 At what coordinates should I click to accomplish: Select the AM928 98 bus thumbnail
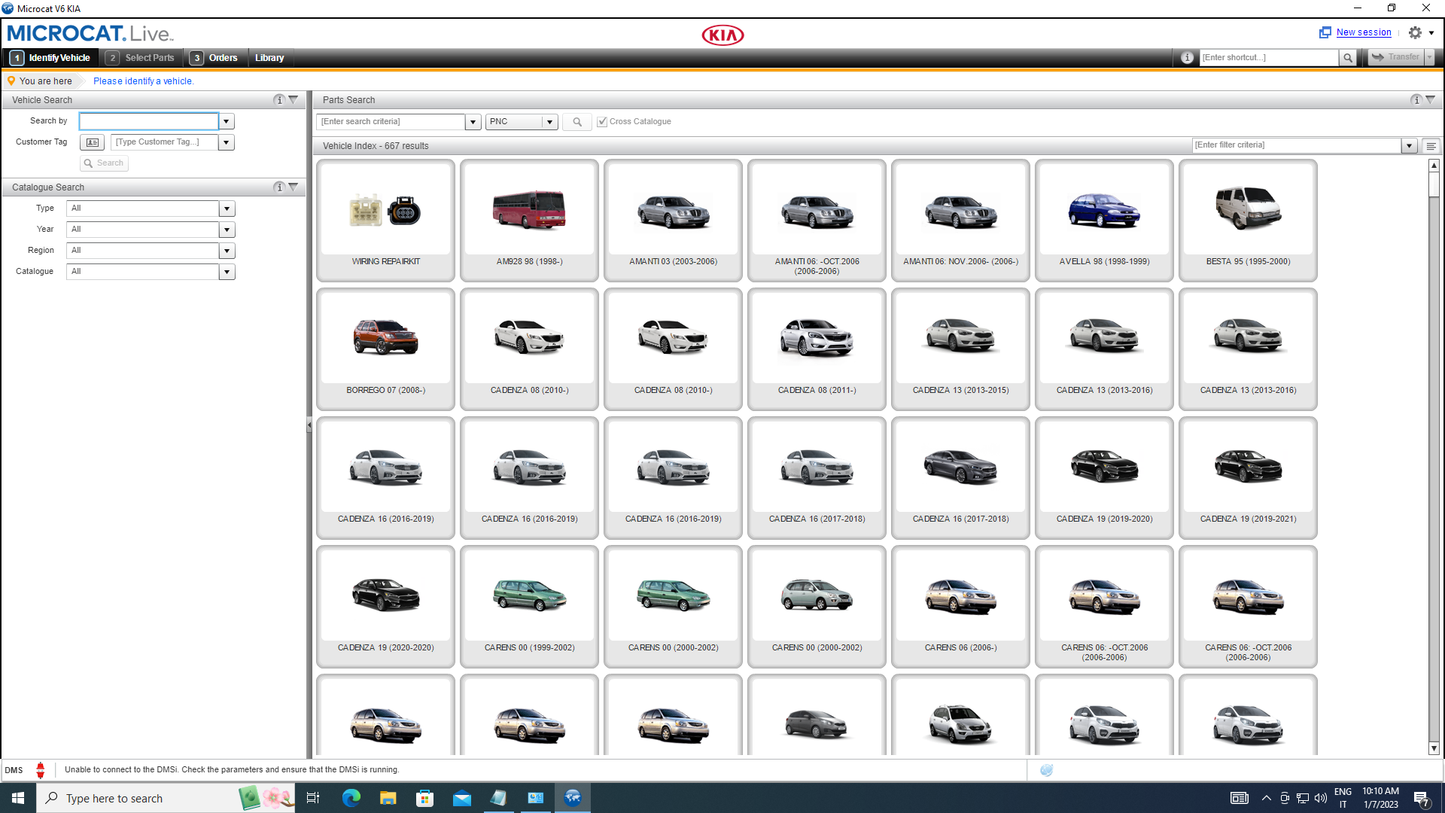(x=529, y=220)
